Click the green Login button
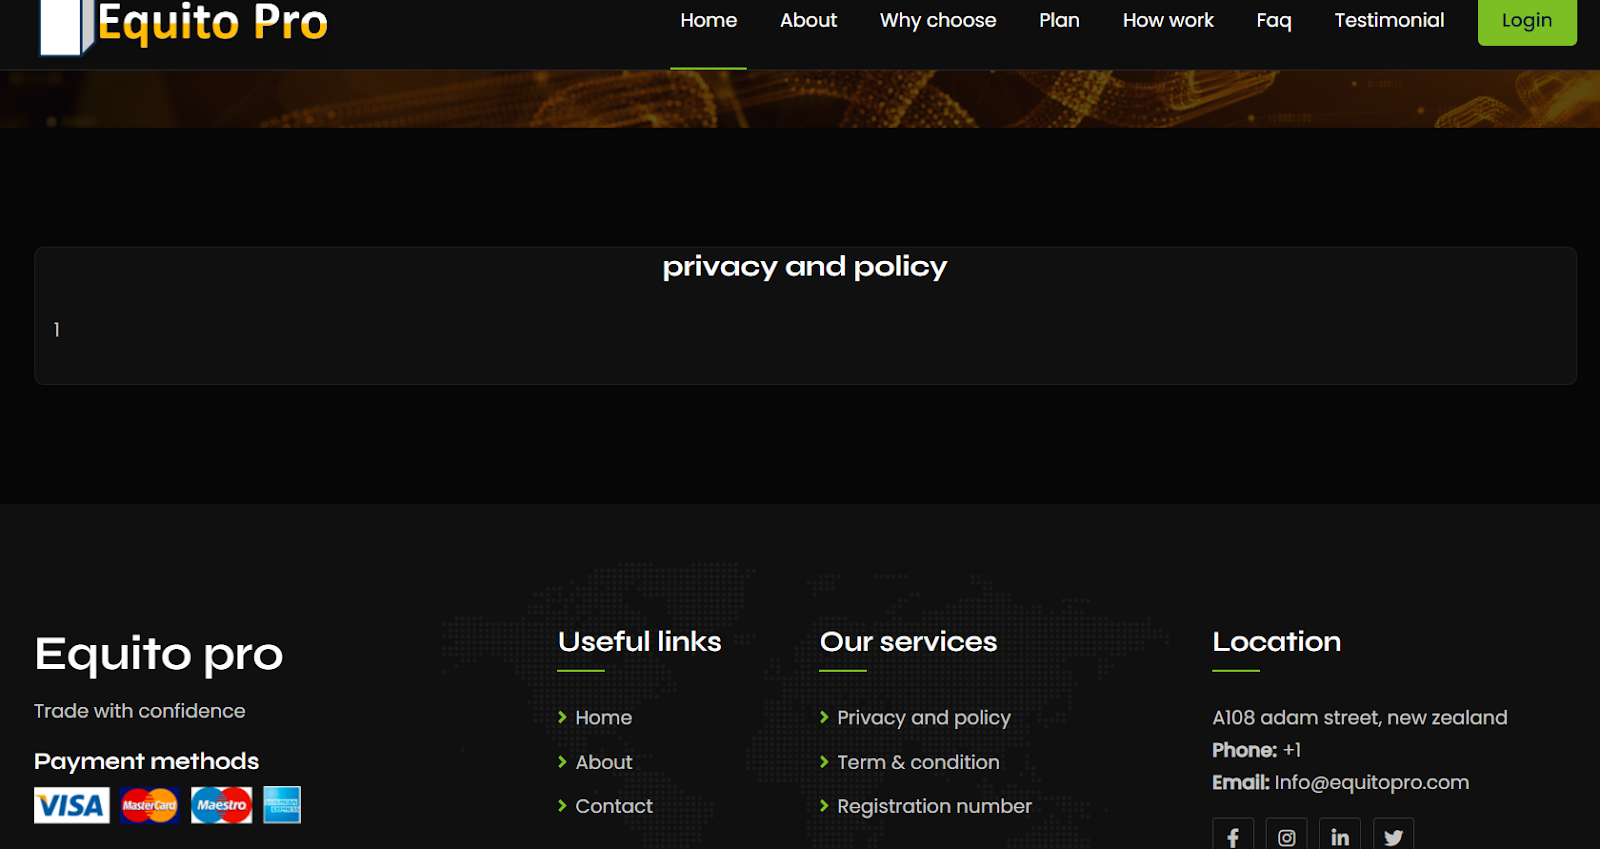This screenshot has height=849, width=1600. 1527,21
